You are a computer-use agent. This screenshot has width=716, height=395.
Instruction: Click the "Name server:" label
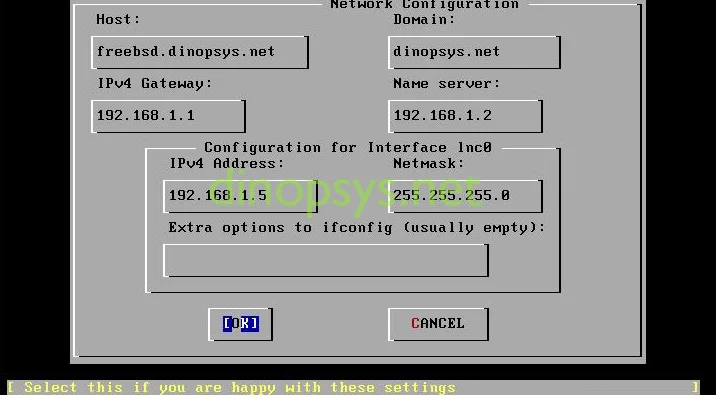tap(447, 84)
